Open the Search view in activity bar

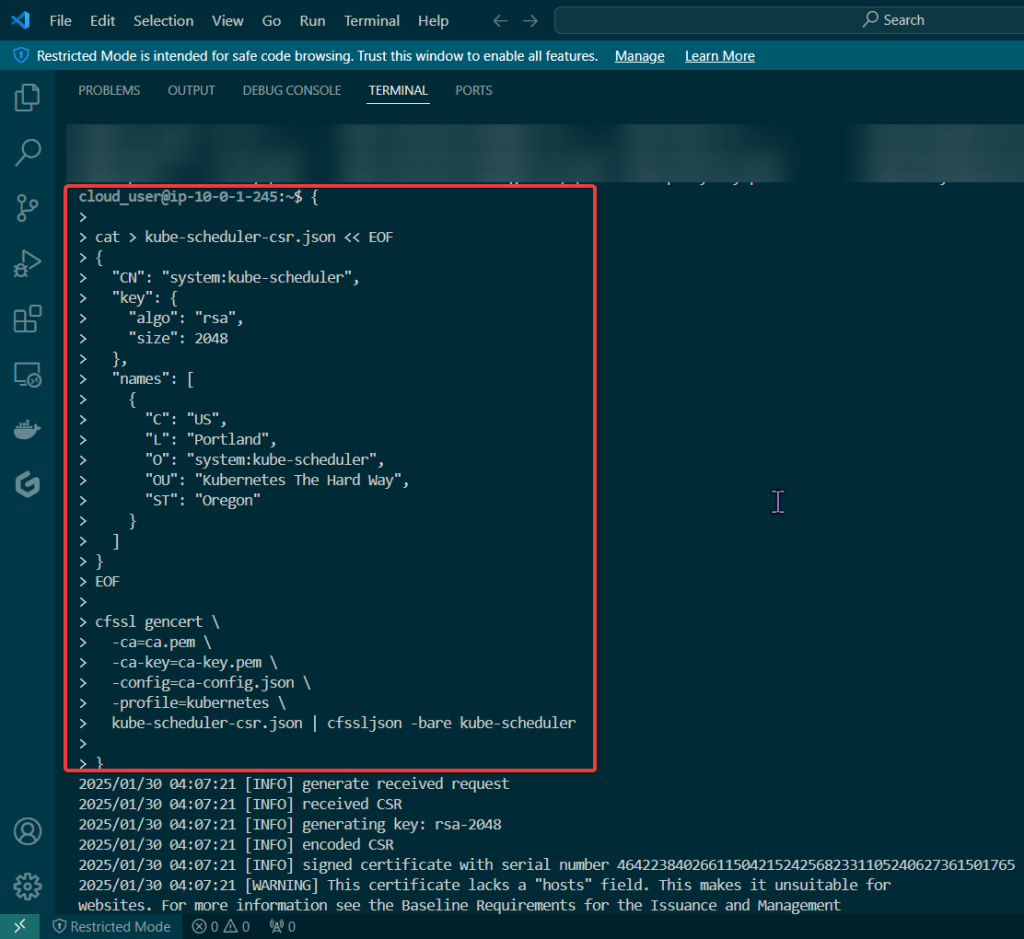coord(27,153)
